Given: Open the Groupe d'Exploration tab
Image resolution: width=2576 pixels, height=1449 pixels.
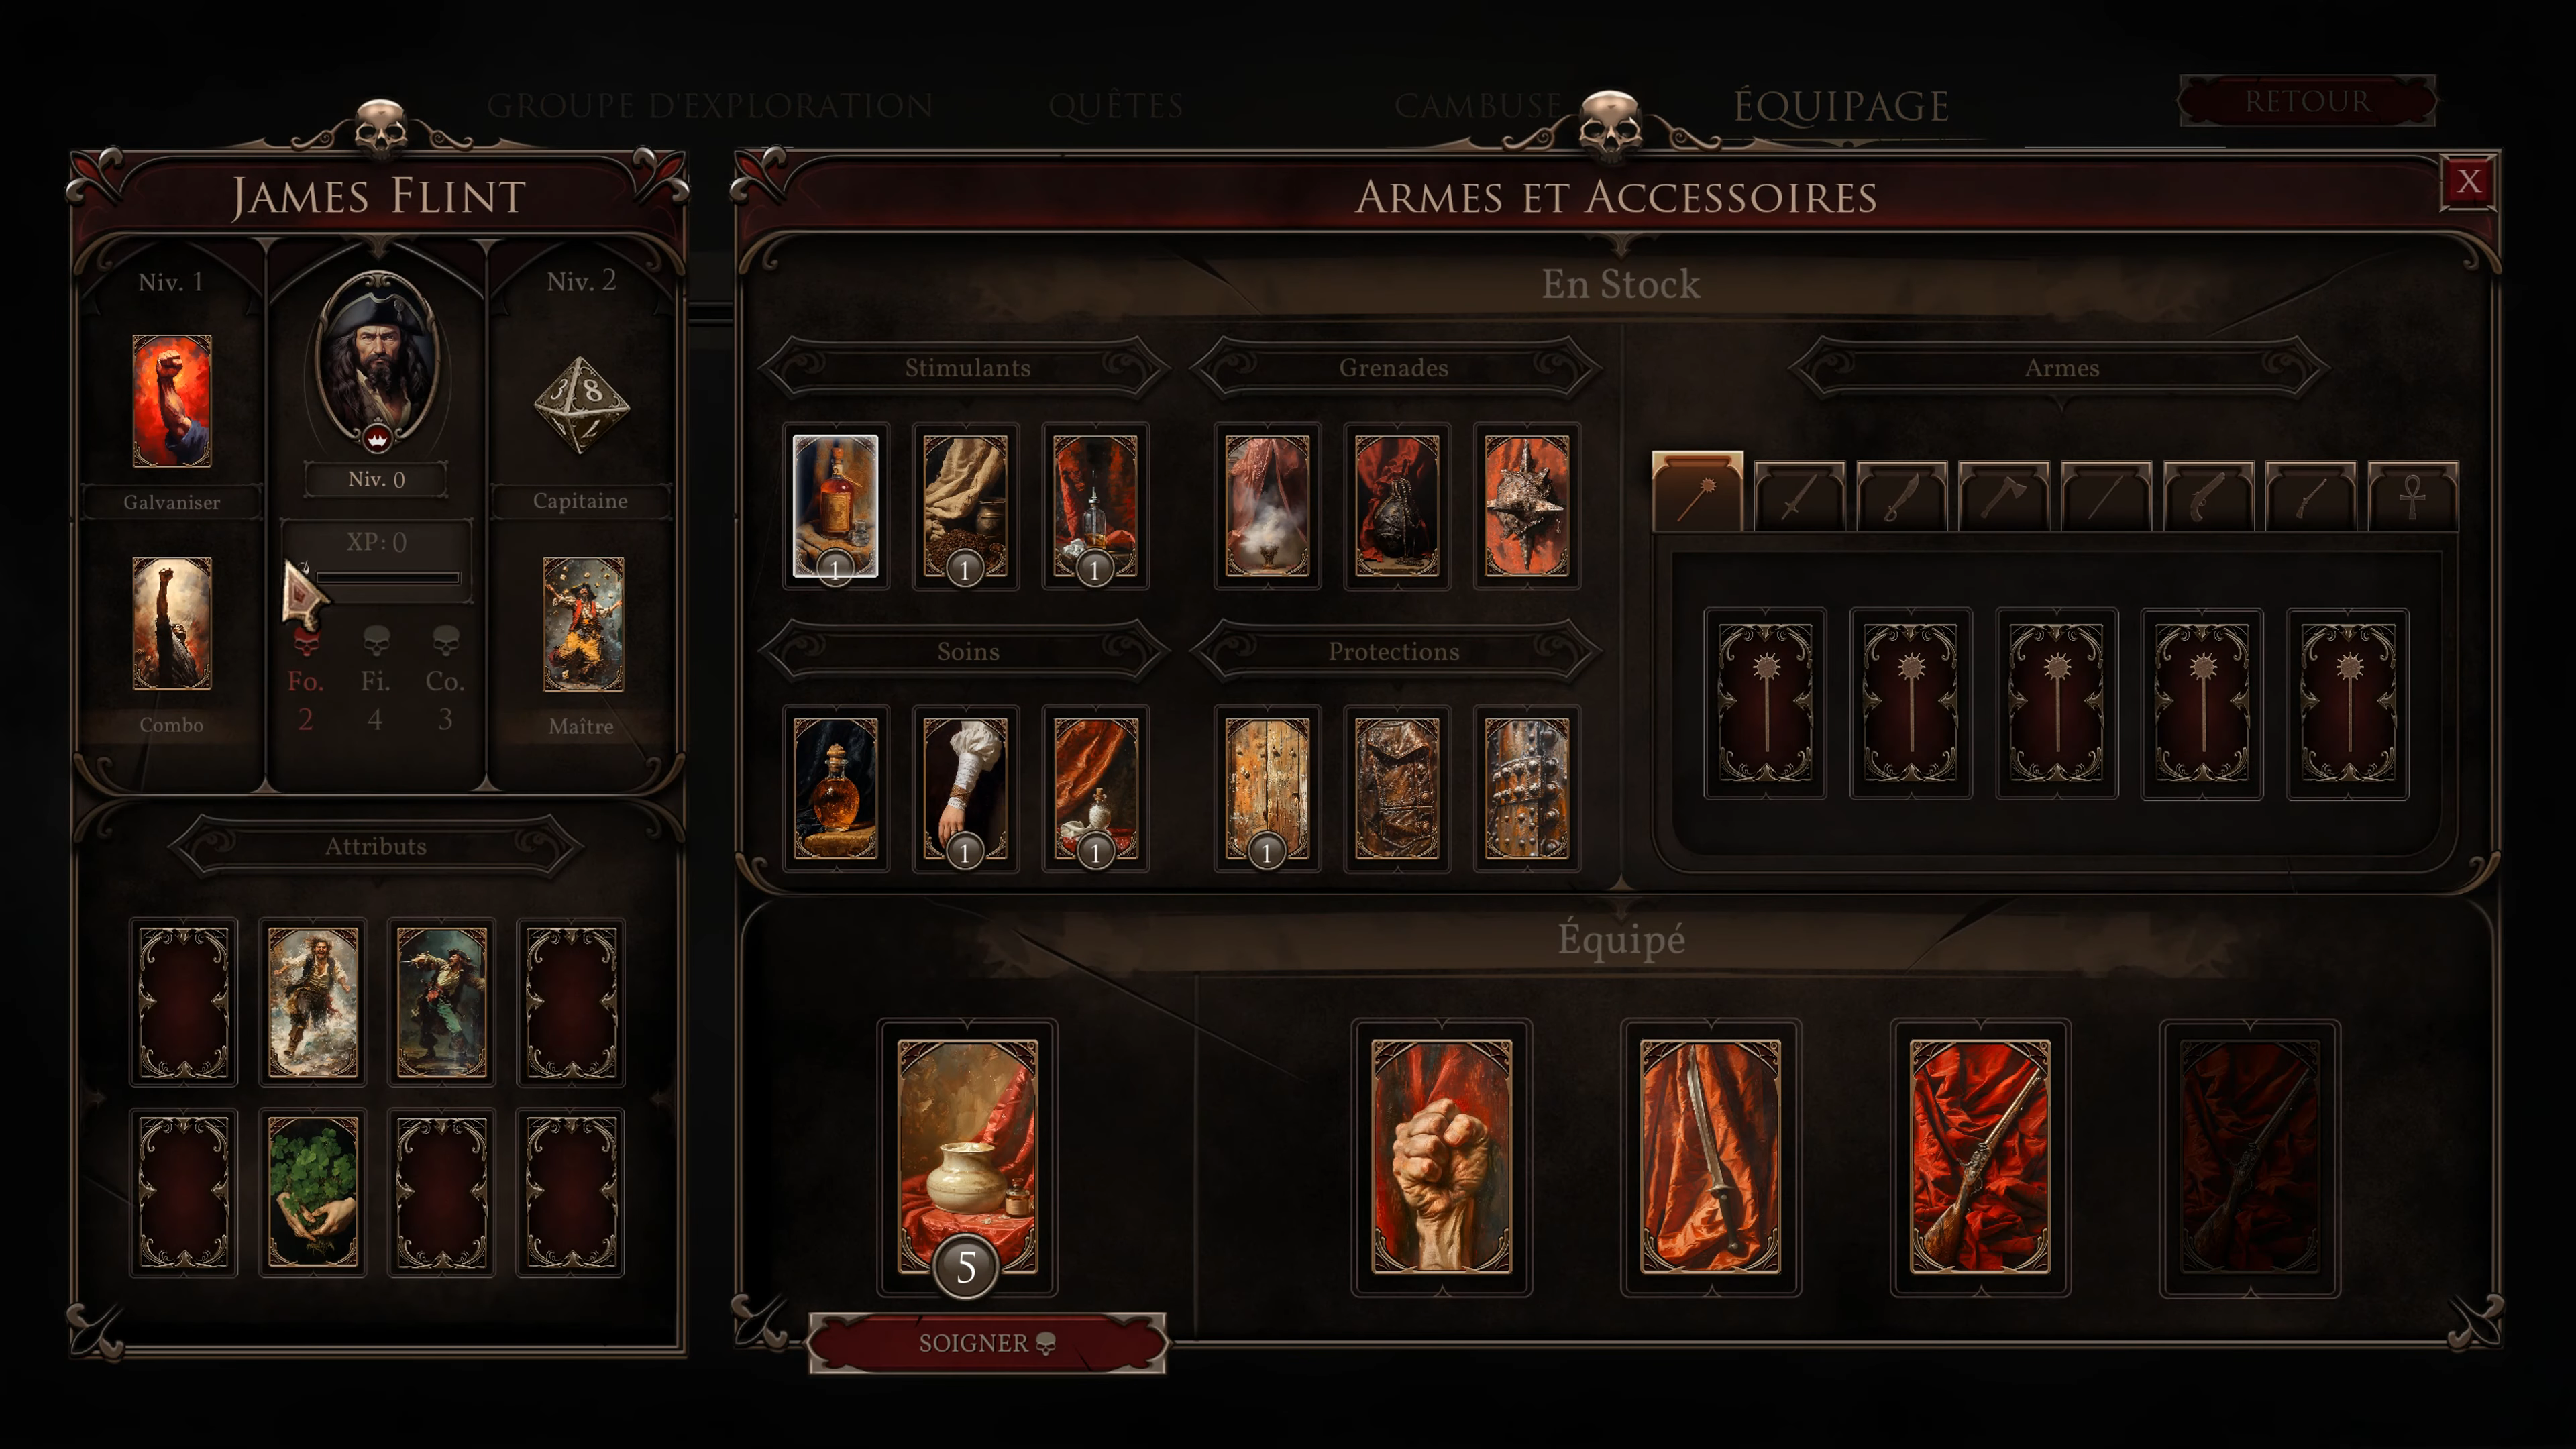Looking at the screenshot, I should (x=710, y=105).
